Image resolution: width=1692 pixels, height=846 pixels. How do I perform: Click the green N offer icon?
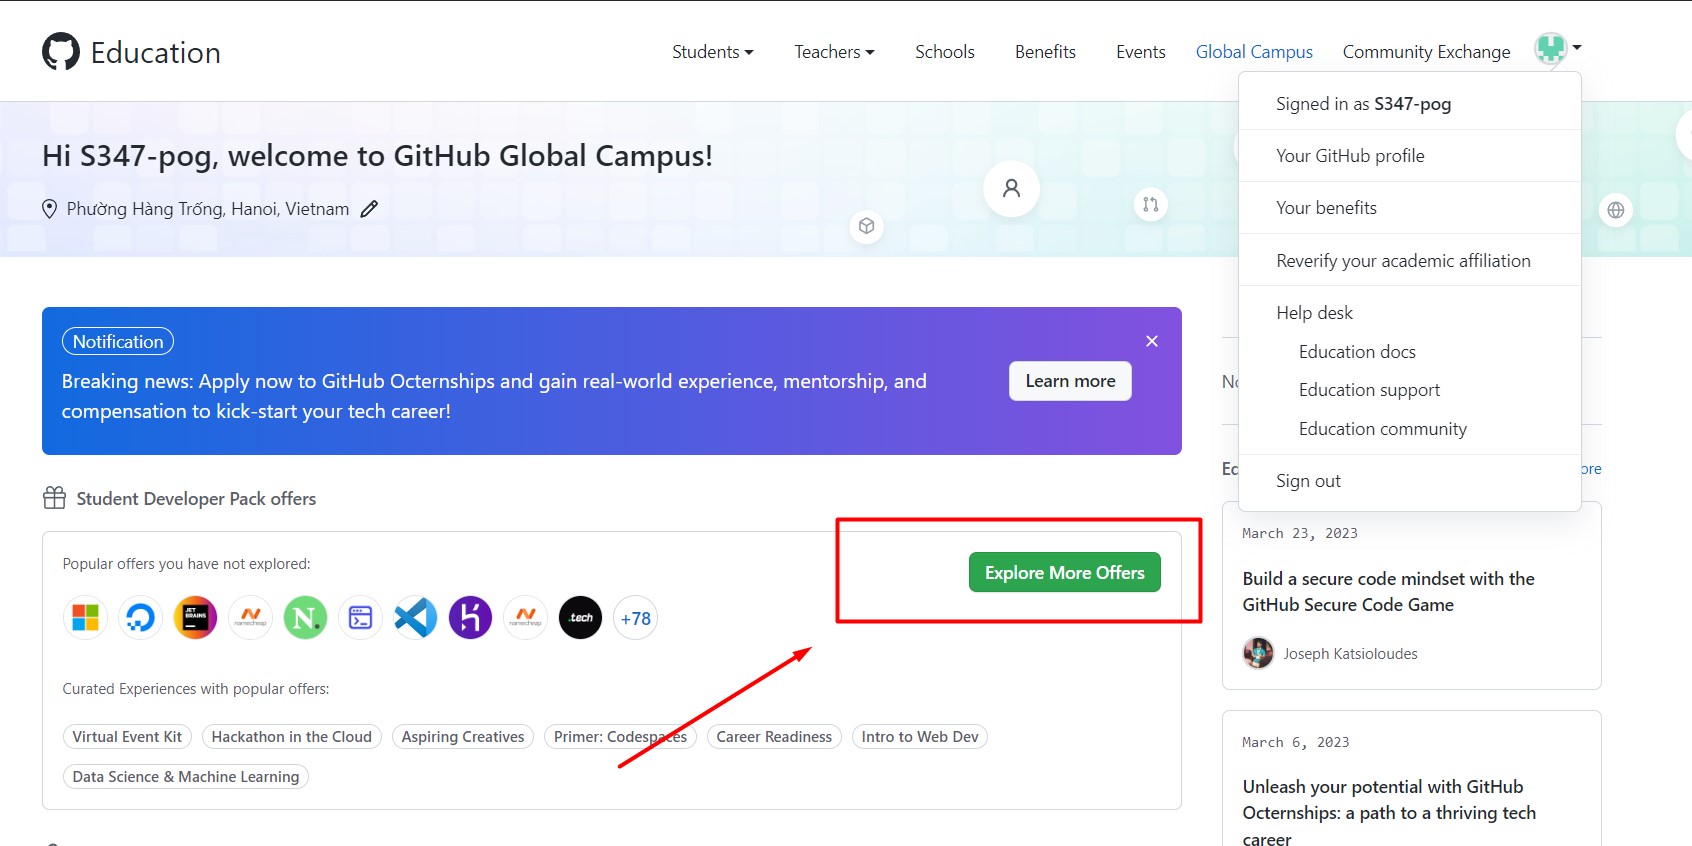coord(305,618)
